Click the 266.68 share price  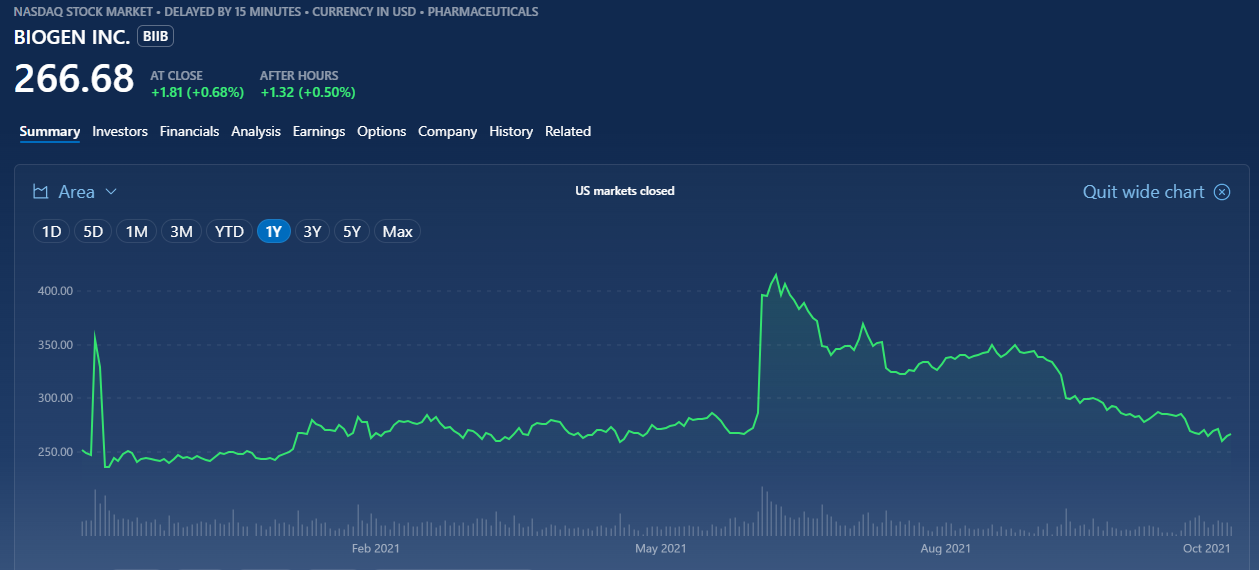pyautogui.click(x=74, y=79)
